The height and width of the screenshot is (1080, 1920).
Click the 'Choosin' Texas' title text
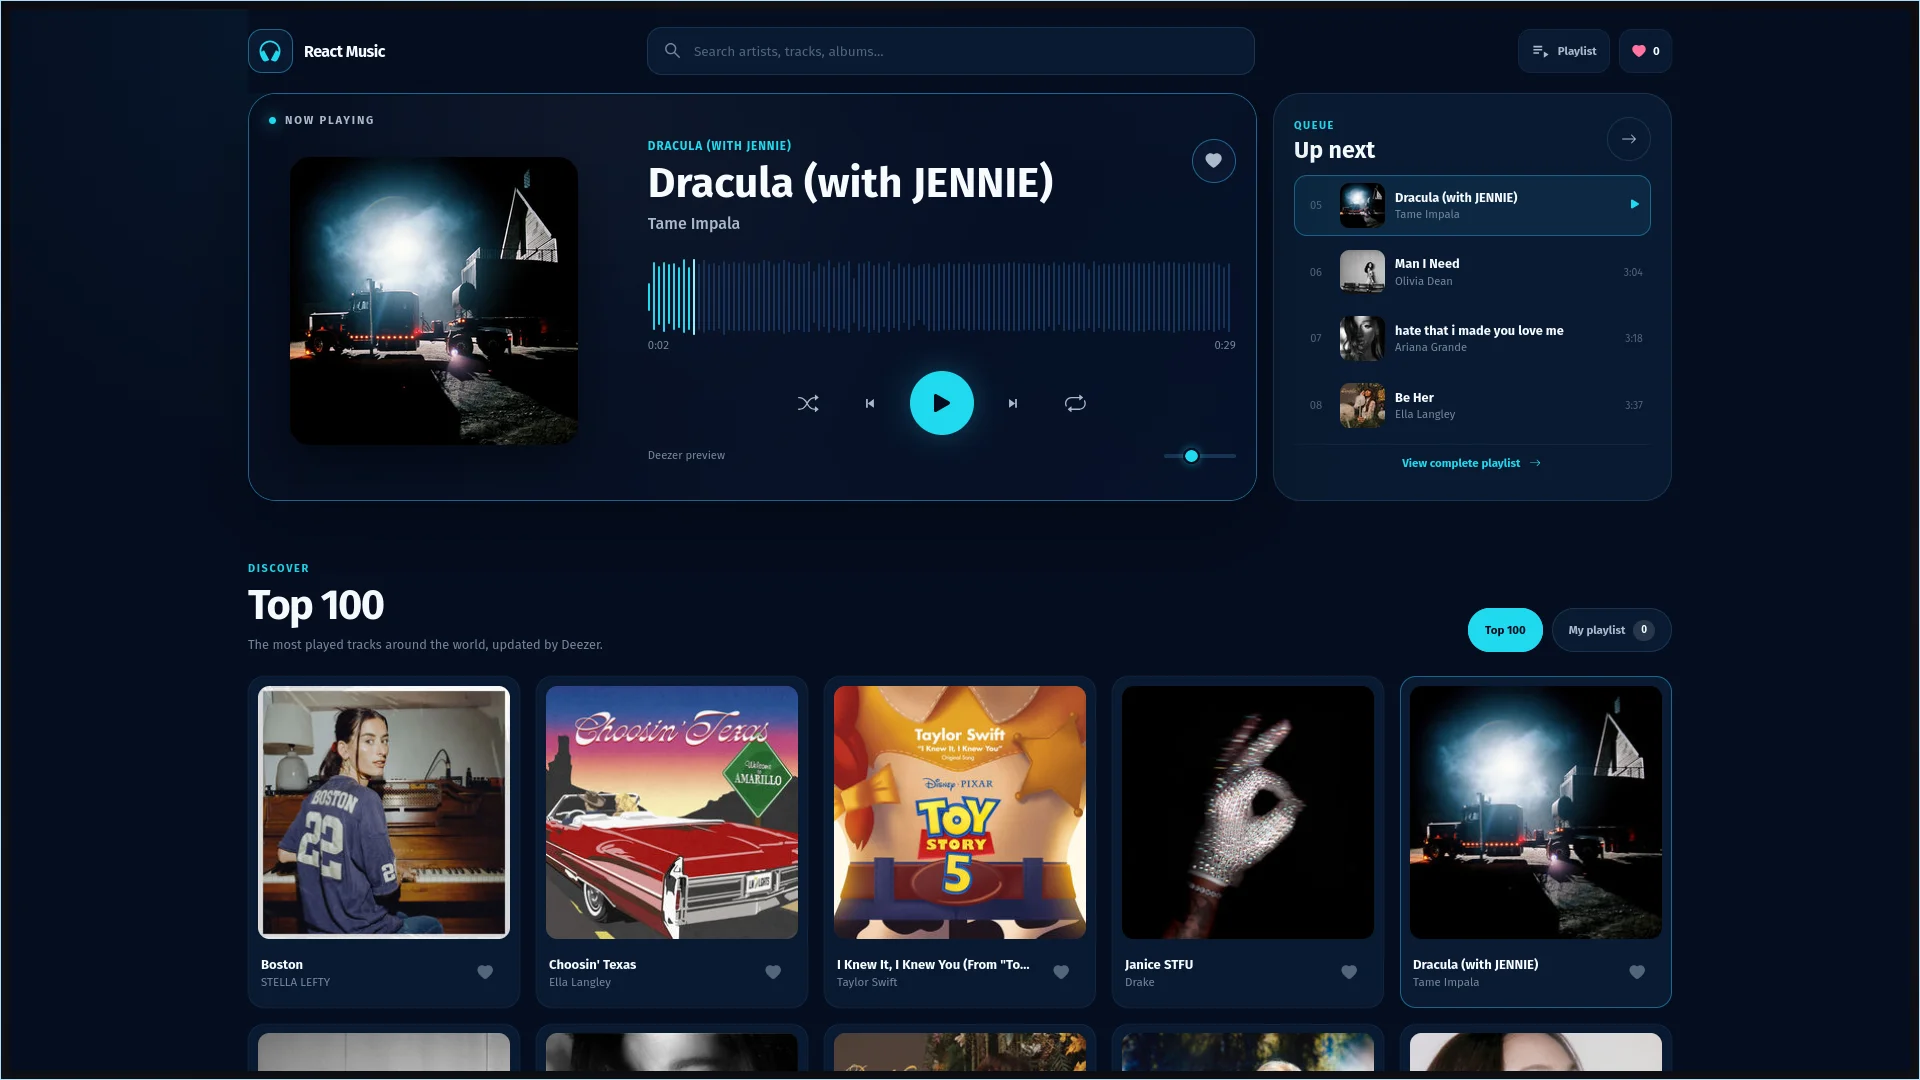coord(592,965)
